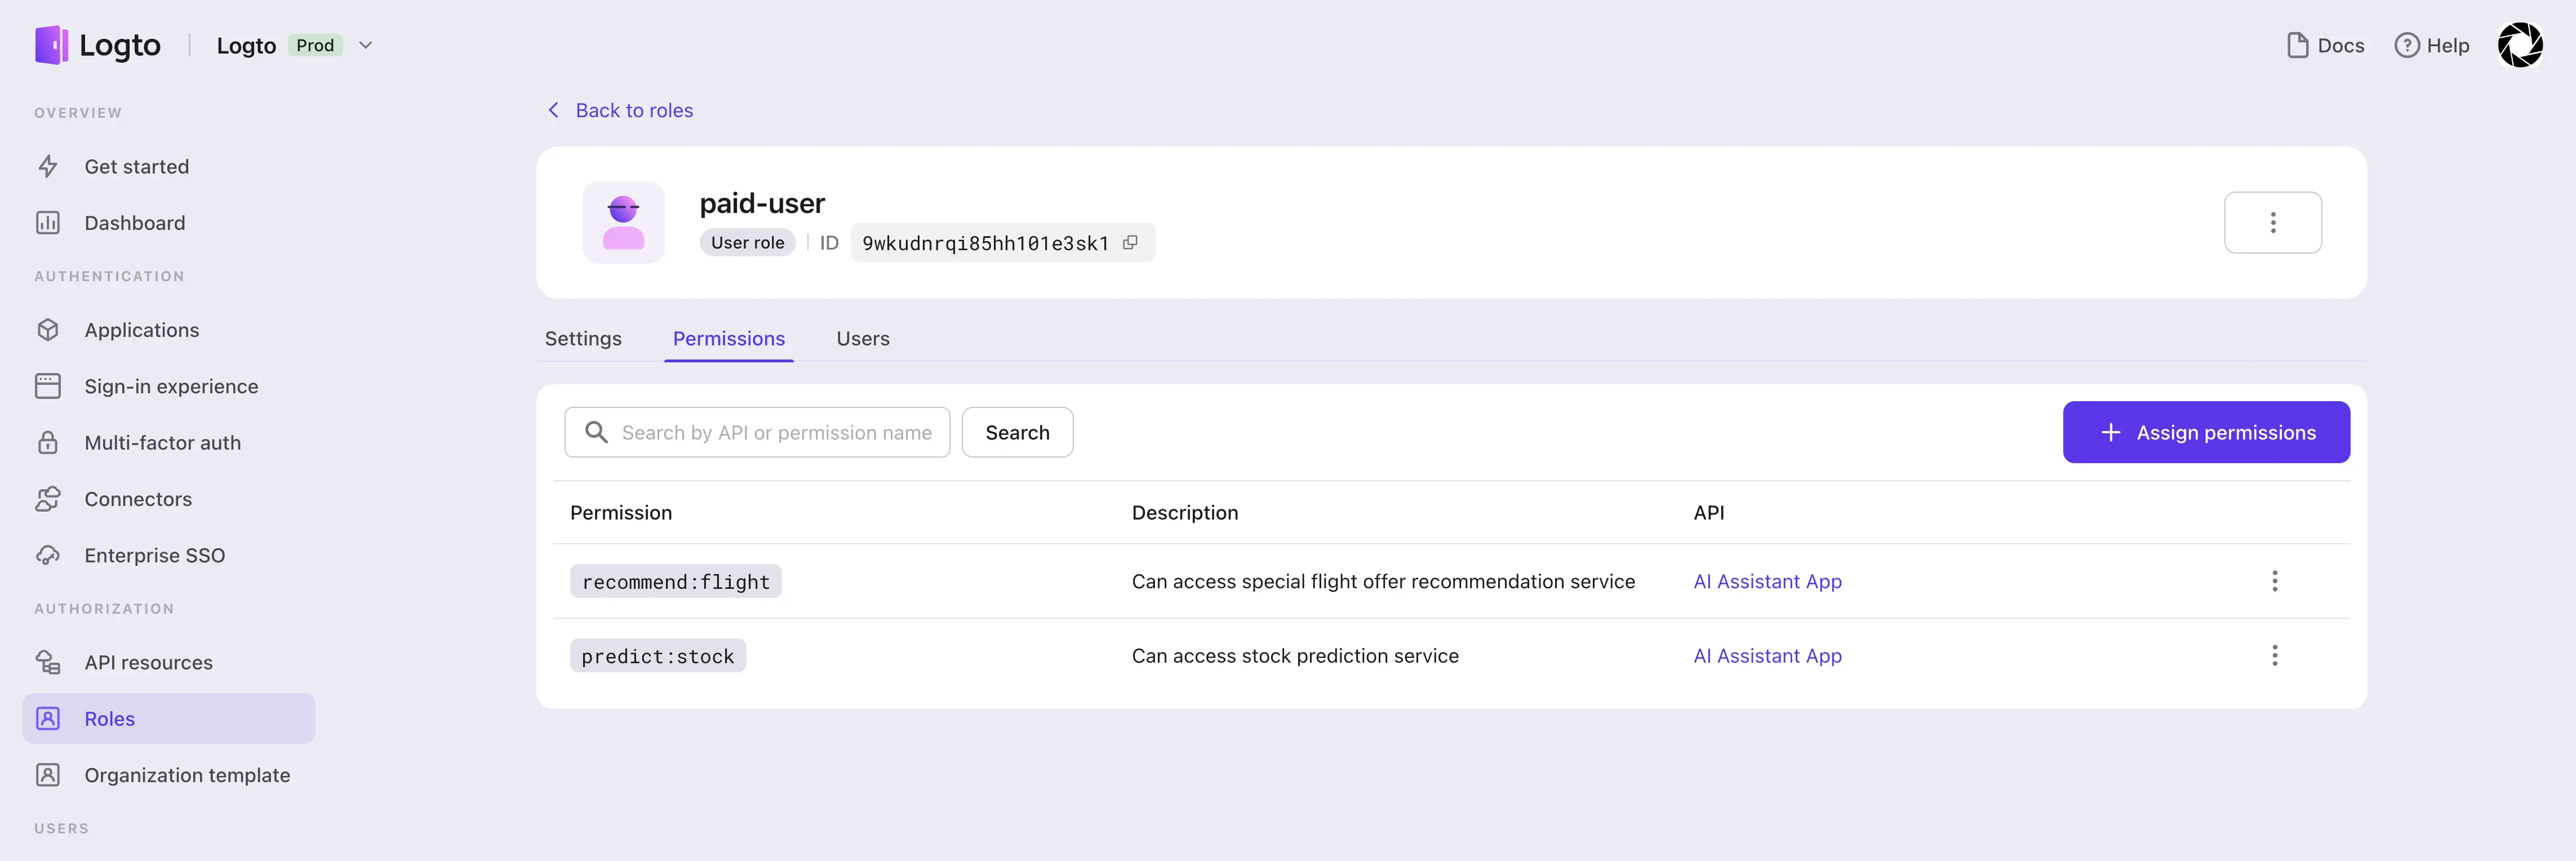Open the actions menu for recommend:flight
This screenshot has width=2576, height=861.
click(x=2274, y=581)
